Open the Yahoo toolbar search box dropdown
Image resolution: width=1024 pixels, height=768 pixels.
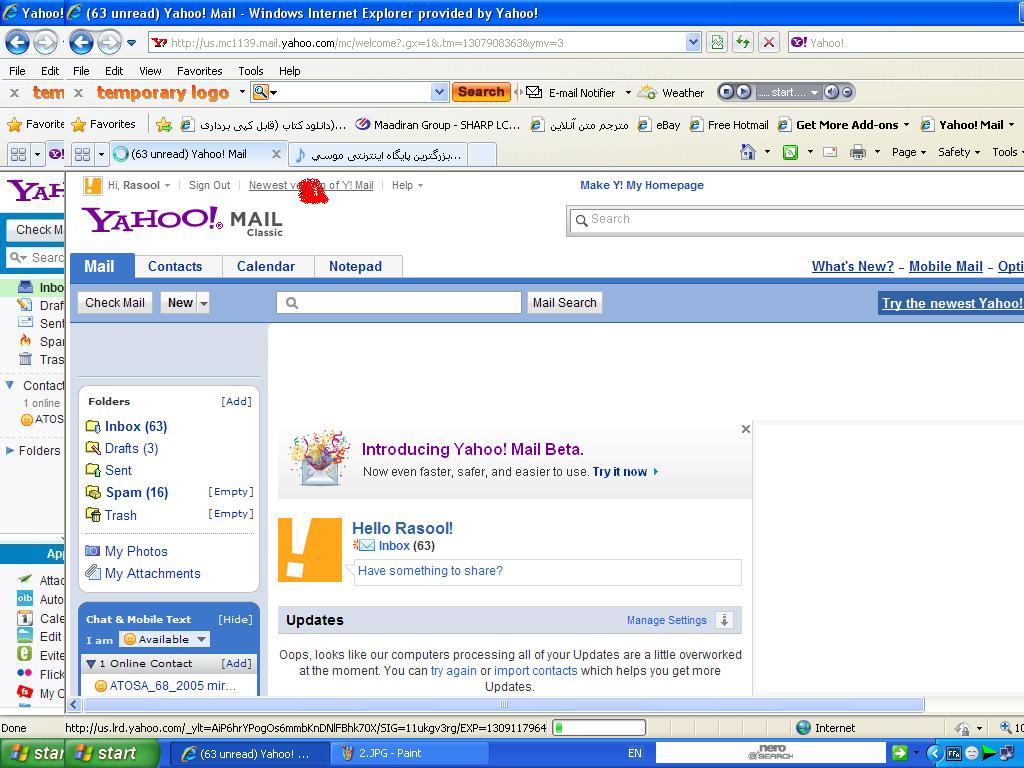(x=440, y=92)
